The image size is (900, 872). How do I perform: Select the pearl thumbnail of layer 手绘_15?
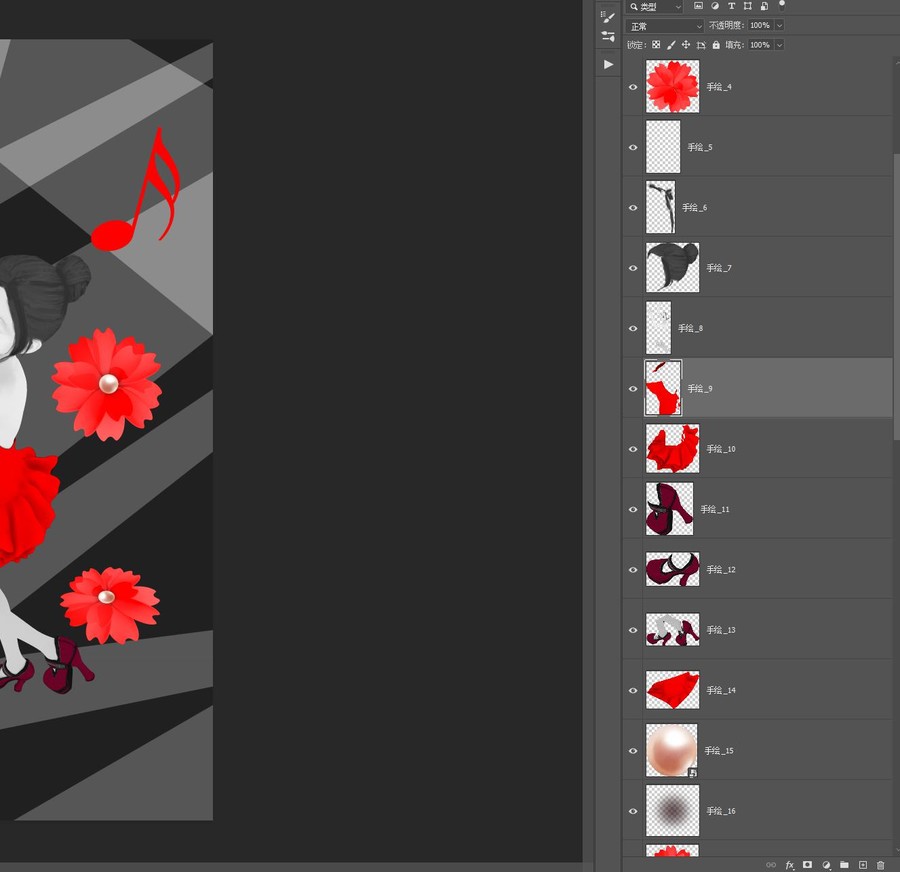[x=672, y=750]
